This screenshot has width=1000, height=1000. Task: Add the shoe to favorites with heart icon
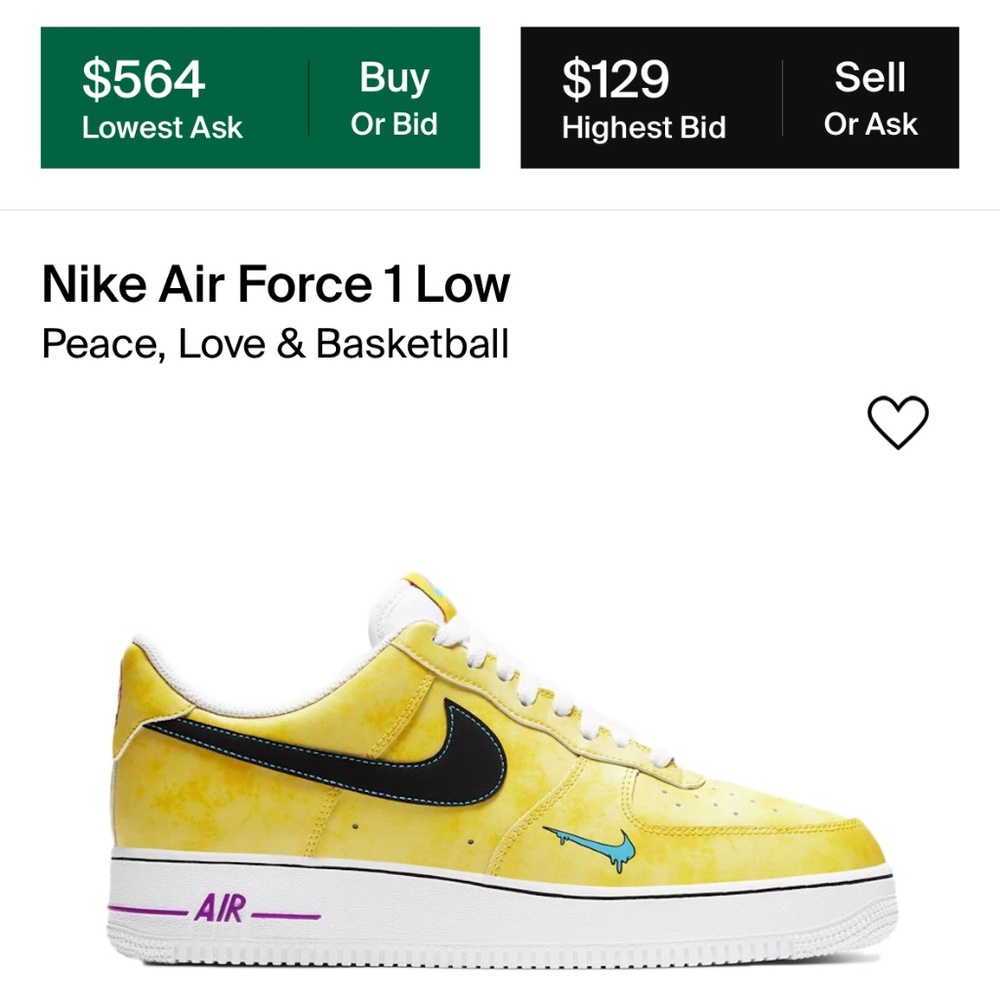pyautogui.click(x=897, y=424)
